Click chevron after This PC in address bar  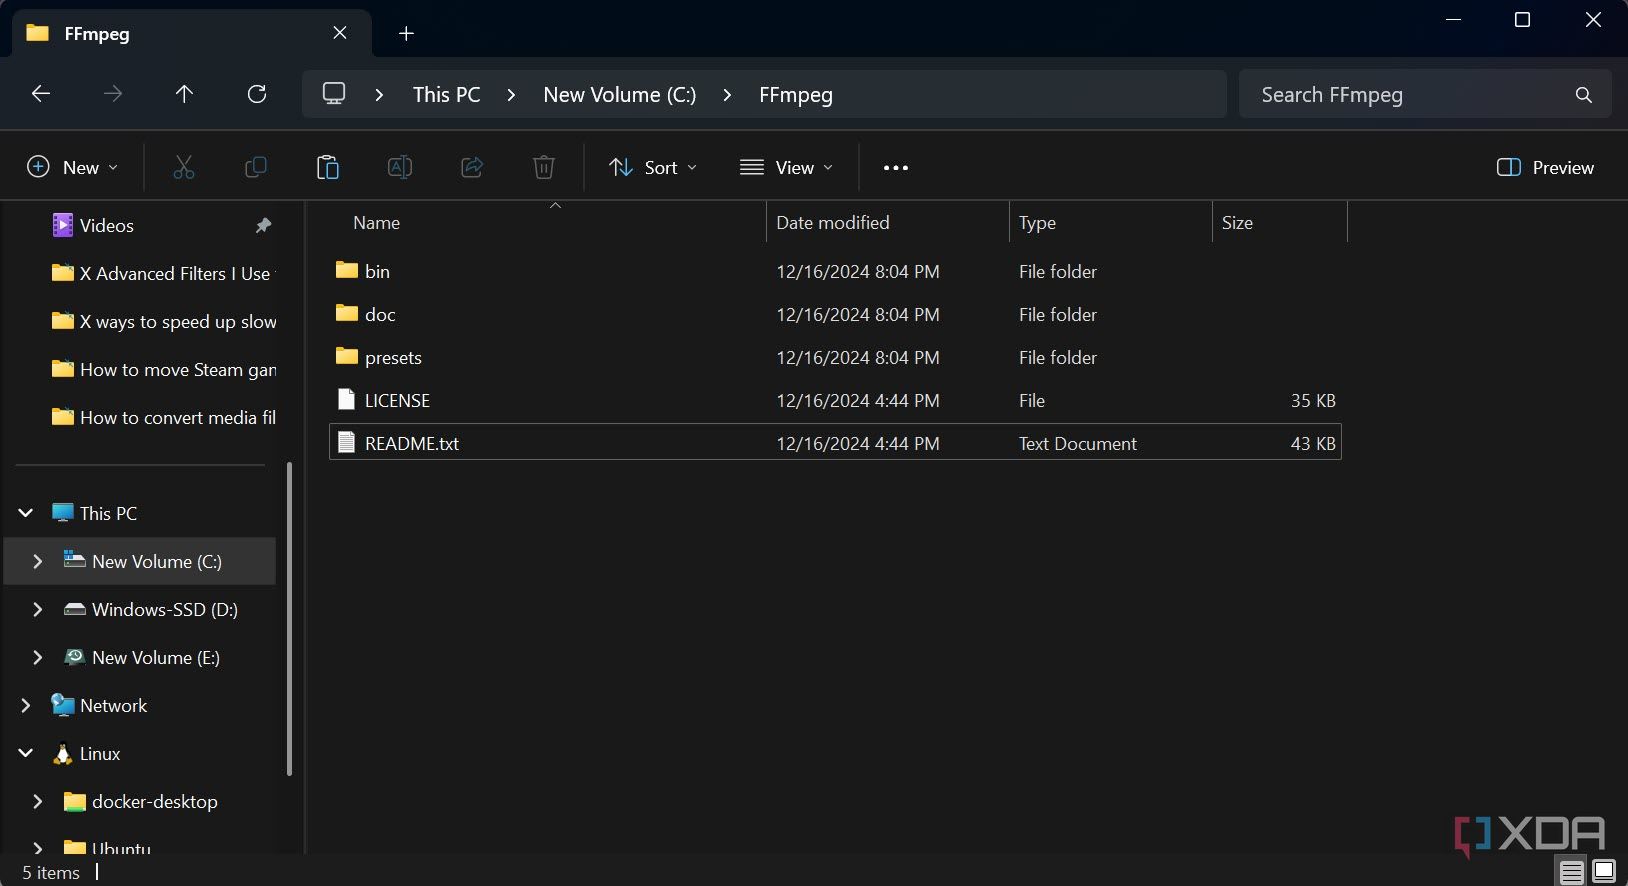(x=511, y=95)
